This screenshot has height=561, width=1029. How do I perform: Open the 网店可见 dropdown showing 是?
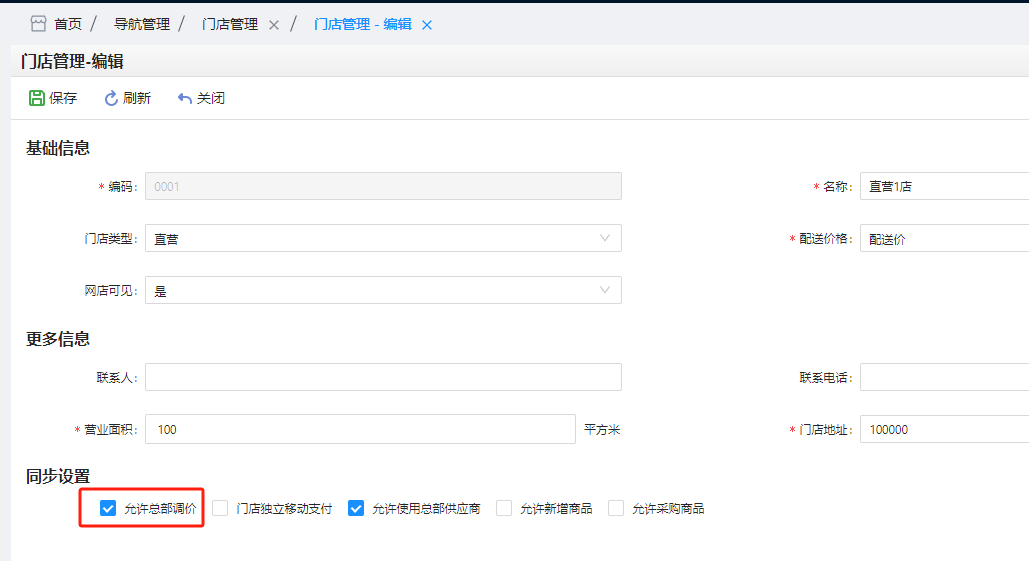(x=383, y=290)
